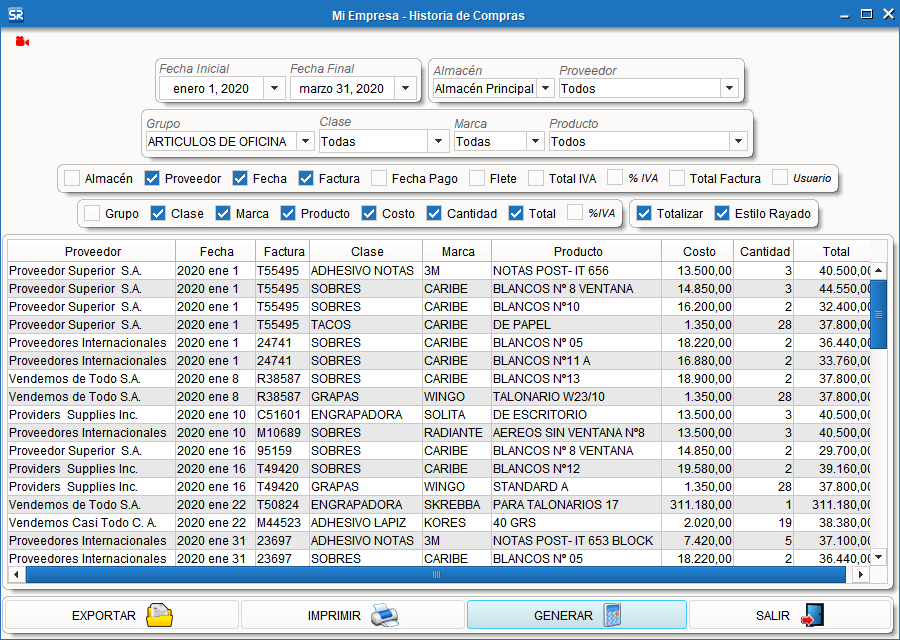The height and width of the screenshot is (640, 900).
Task: Click the horizontal scrollbar left arrow
Action: (x=16, y=574)
